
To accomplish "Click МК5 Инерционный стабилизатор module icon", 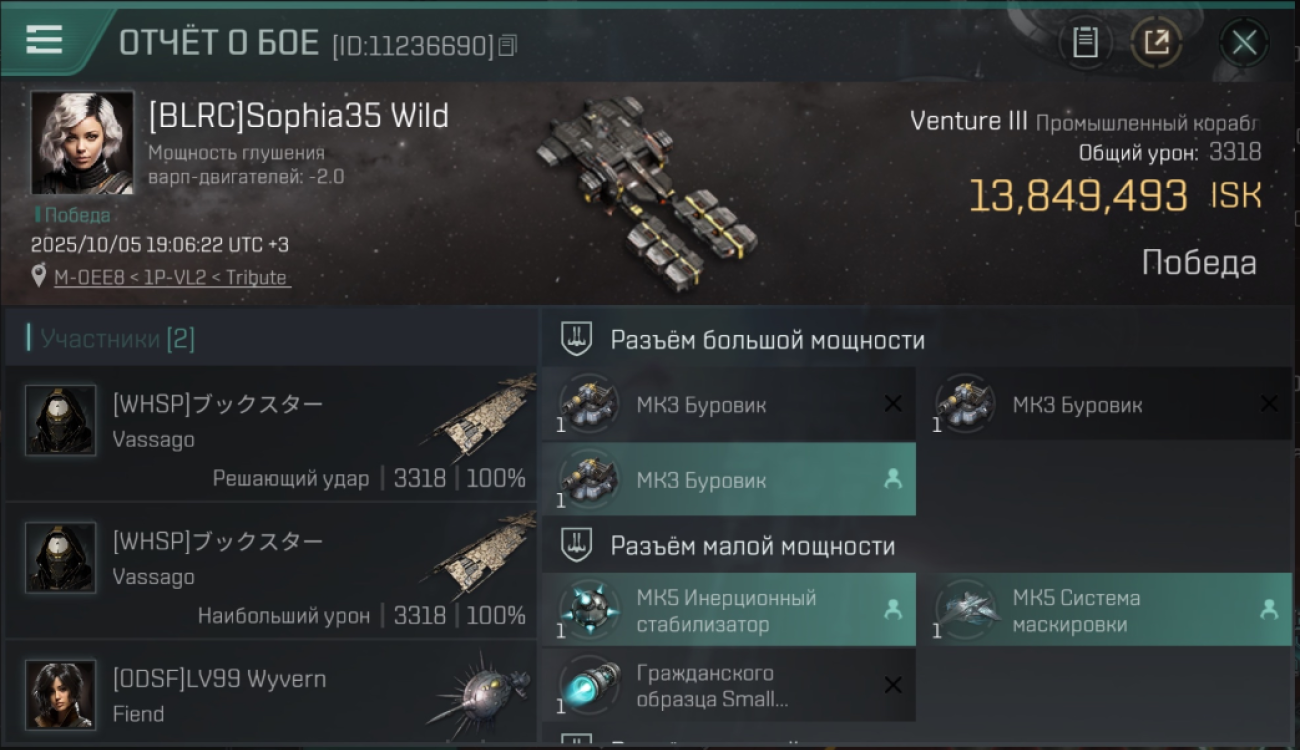I will click(589, 609).
